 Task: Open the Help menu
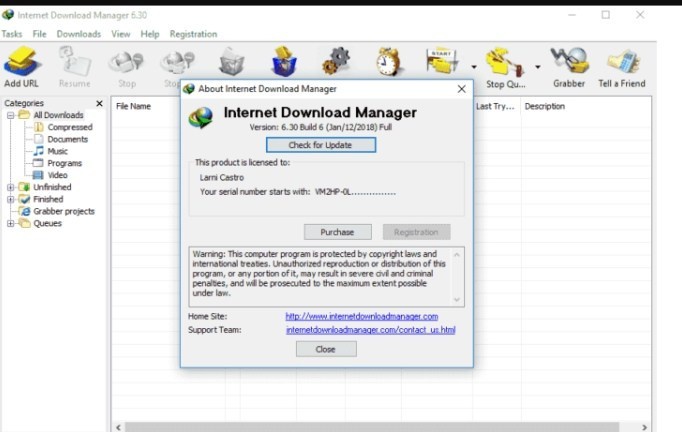click(150, 34)
